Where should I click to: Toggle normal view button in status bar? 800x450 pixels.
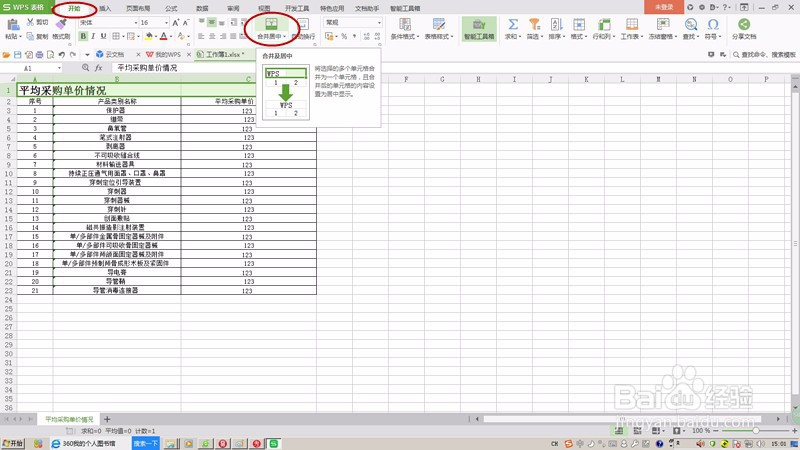[618, 431]
